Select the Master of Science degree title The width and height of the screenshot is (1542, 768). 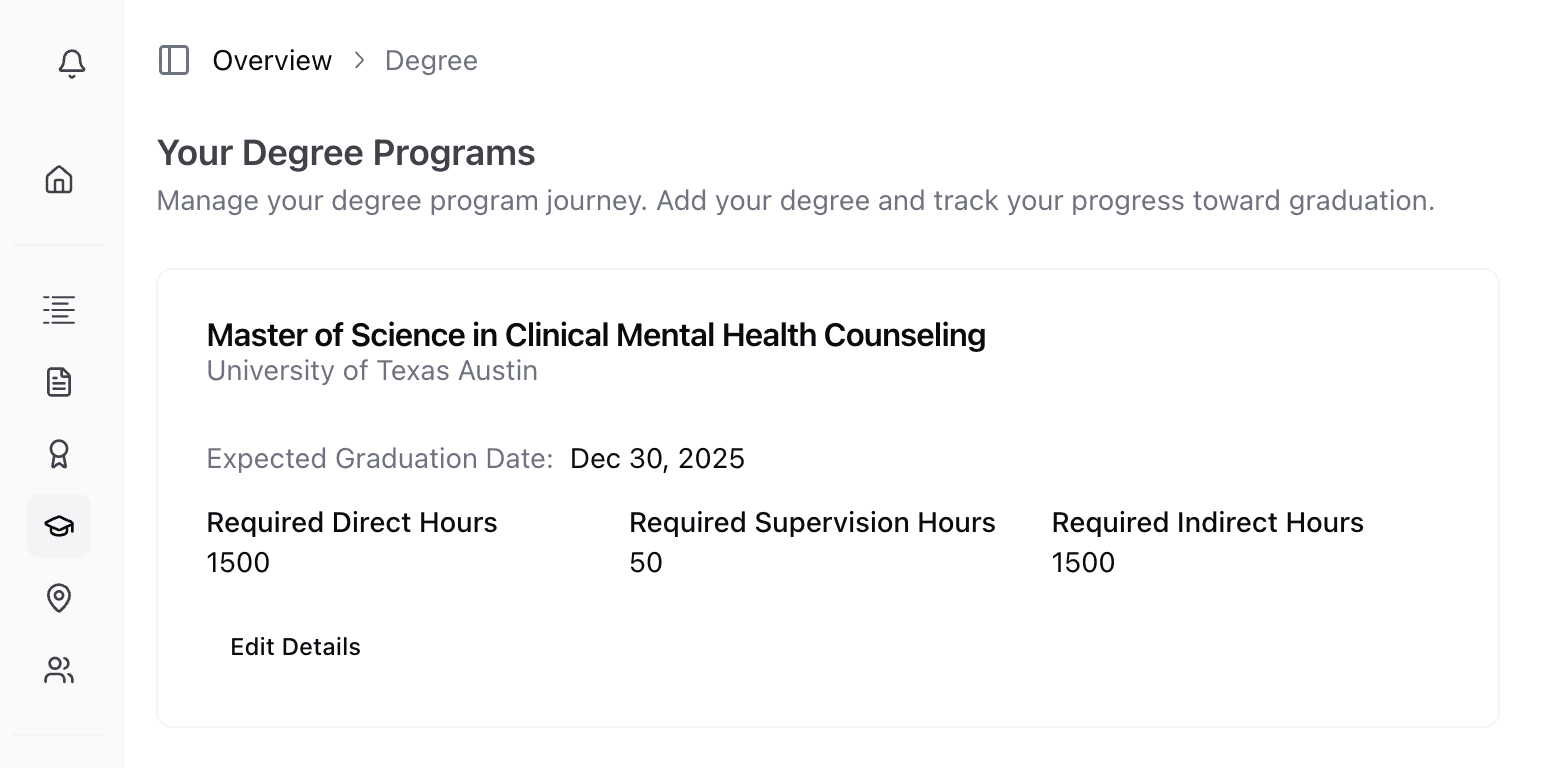click(596, 335)
